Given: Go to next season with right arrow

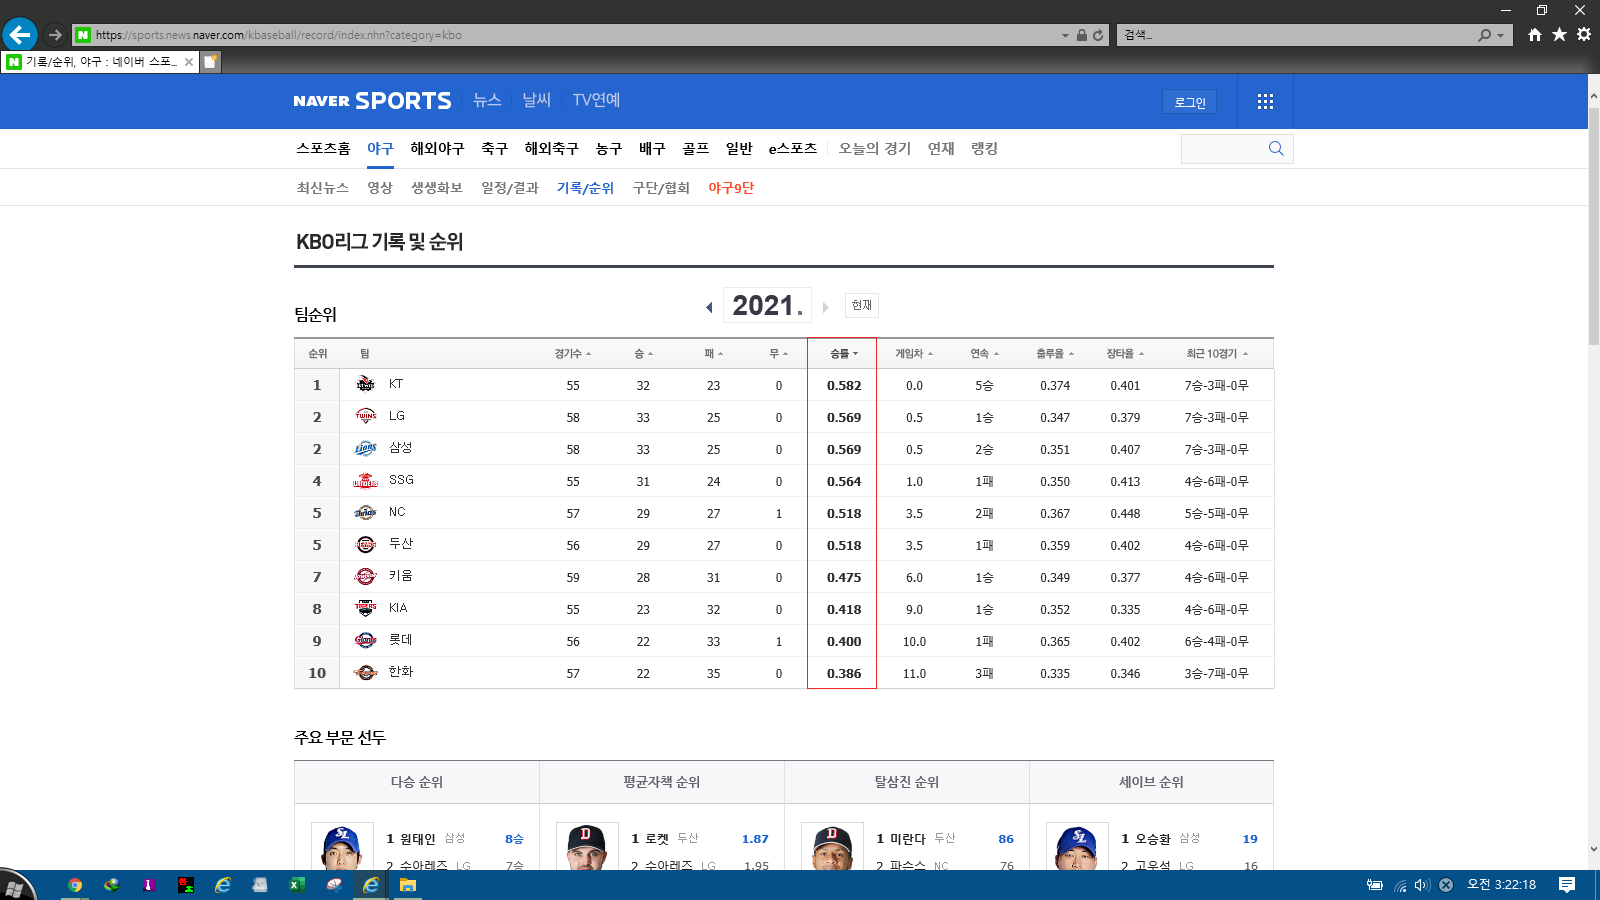Looking at the screenshot, I should point(825,307).
